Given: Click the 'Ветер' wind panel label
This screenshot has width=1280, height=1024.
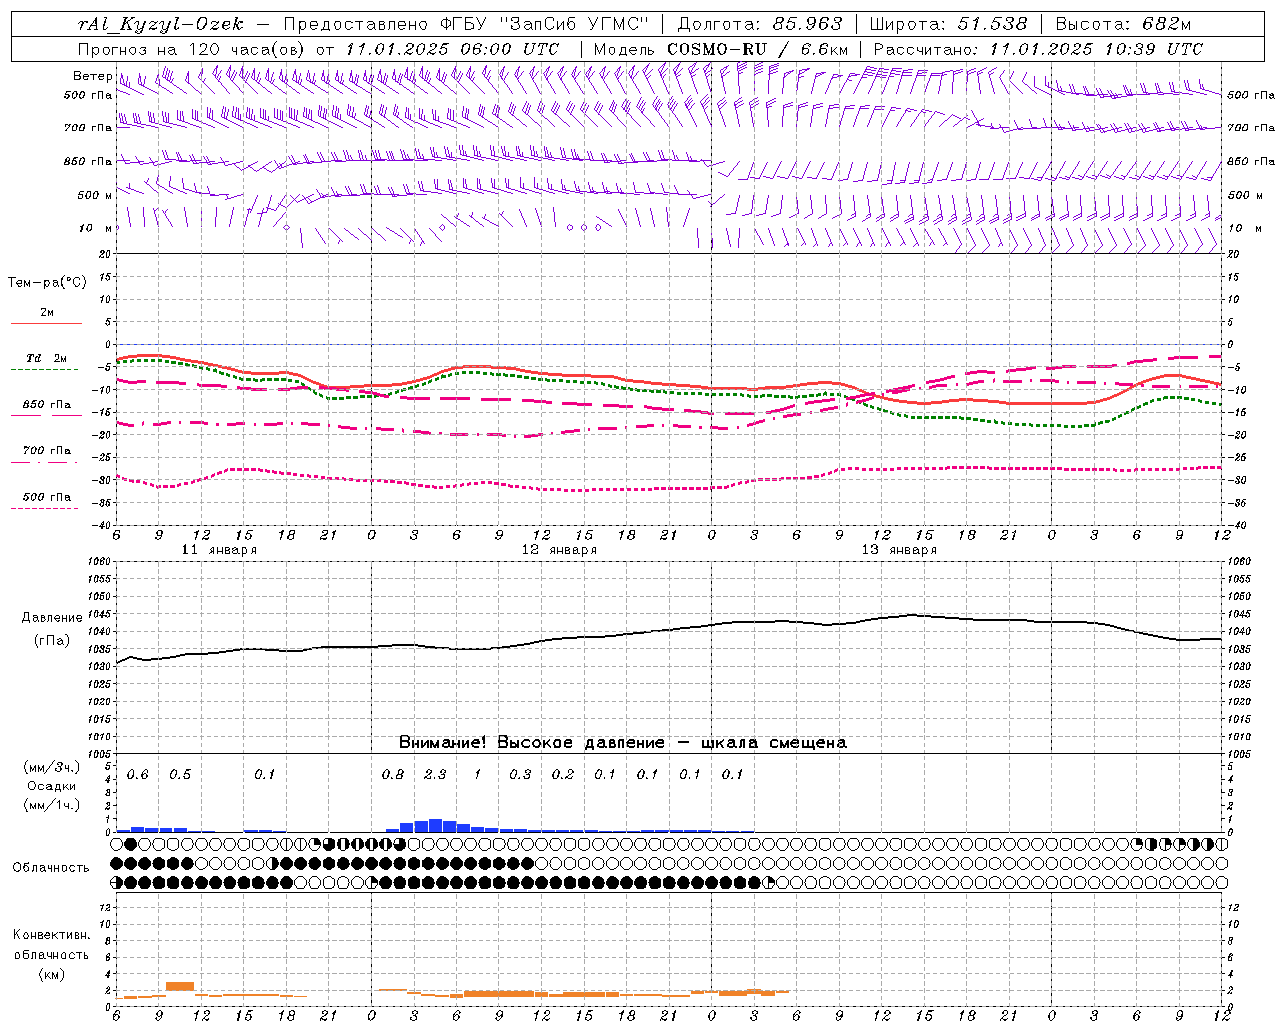Looking at the screenshot, I should coord(92,76).
